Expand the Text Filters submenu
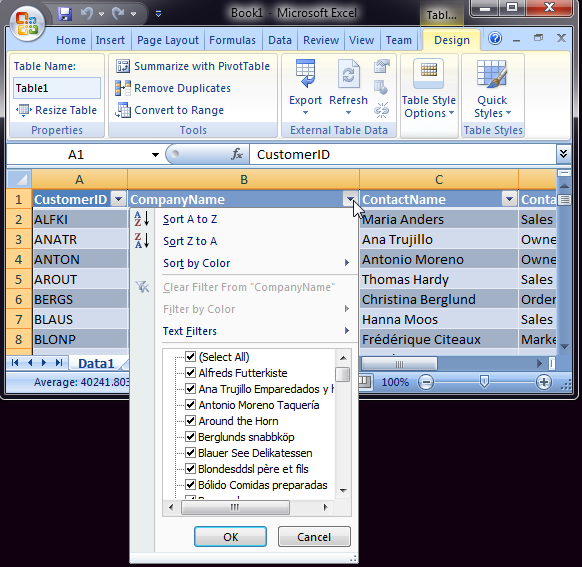 [347, 330]
